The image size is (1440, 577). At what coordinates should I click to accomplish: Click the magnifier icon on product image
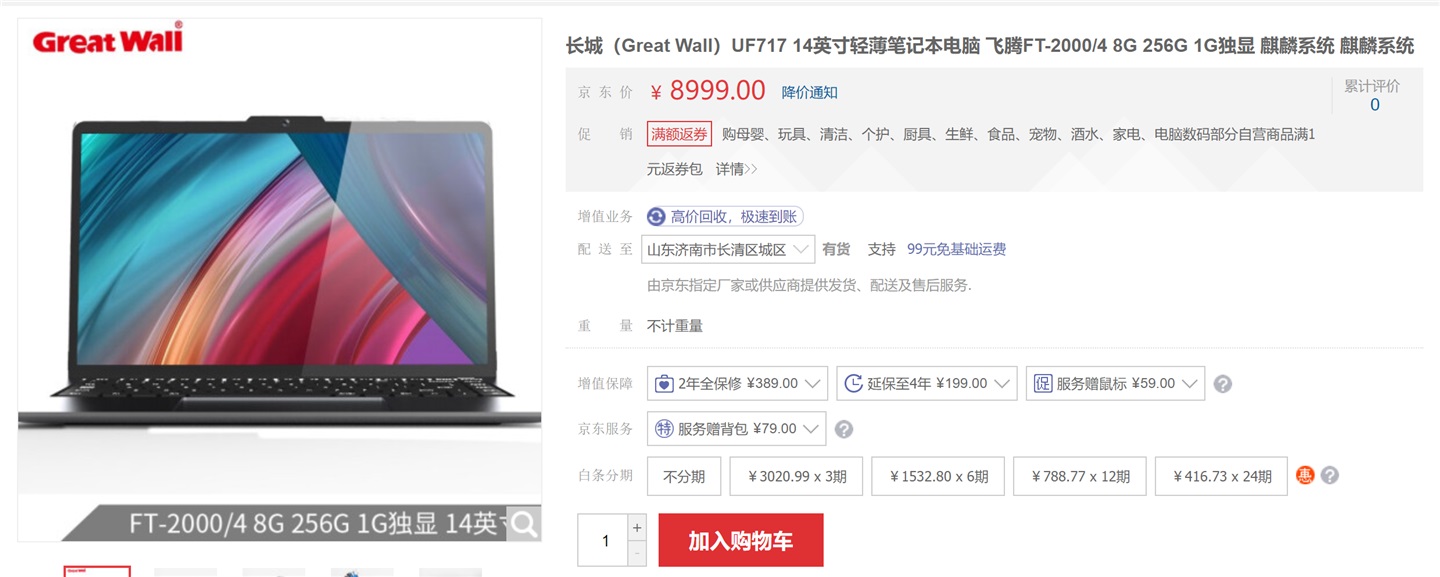524,523
